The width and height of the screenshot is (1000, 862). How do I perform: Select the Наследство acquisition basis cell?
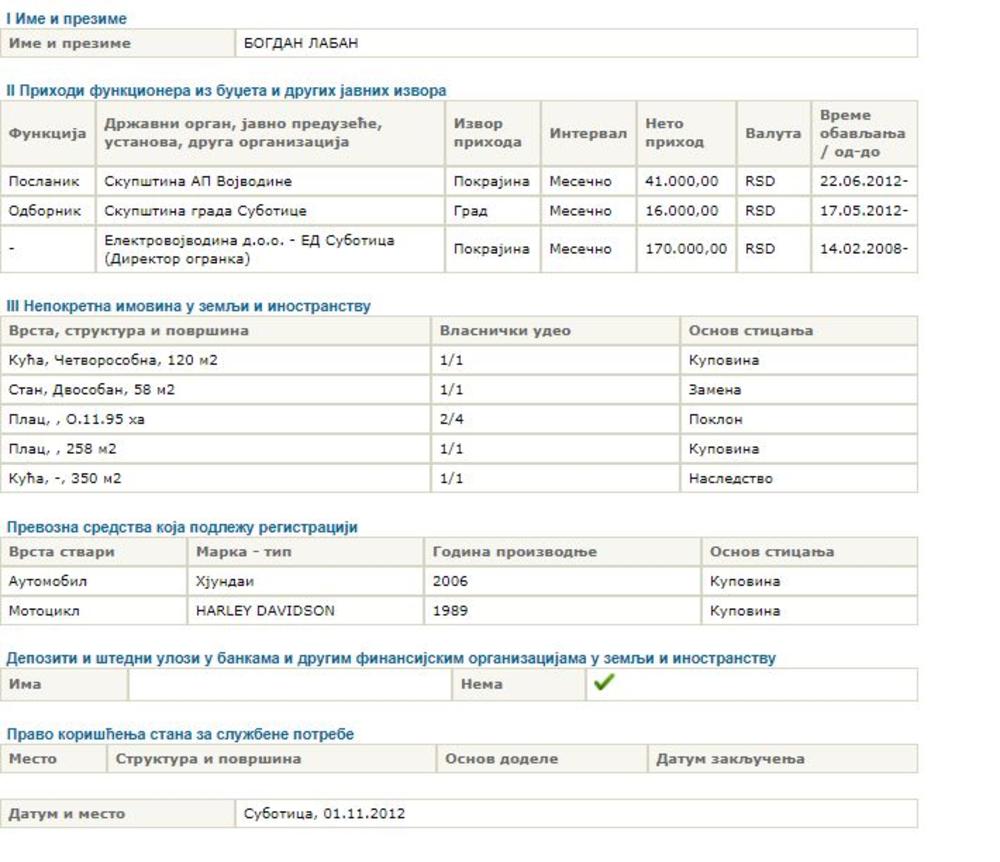pos(730,479)
